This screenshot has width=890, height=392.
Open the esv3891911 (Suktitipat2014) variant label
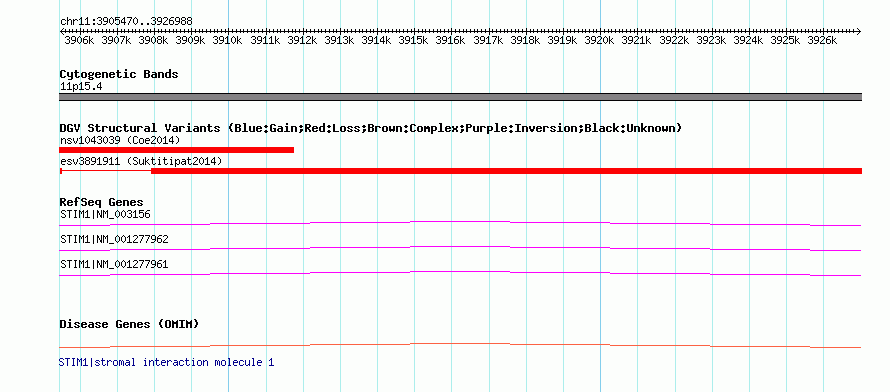(141, 162)
